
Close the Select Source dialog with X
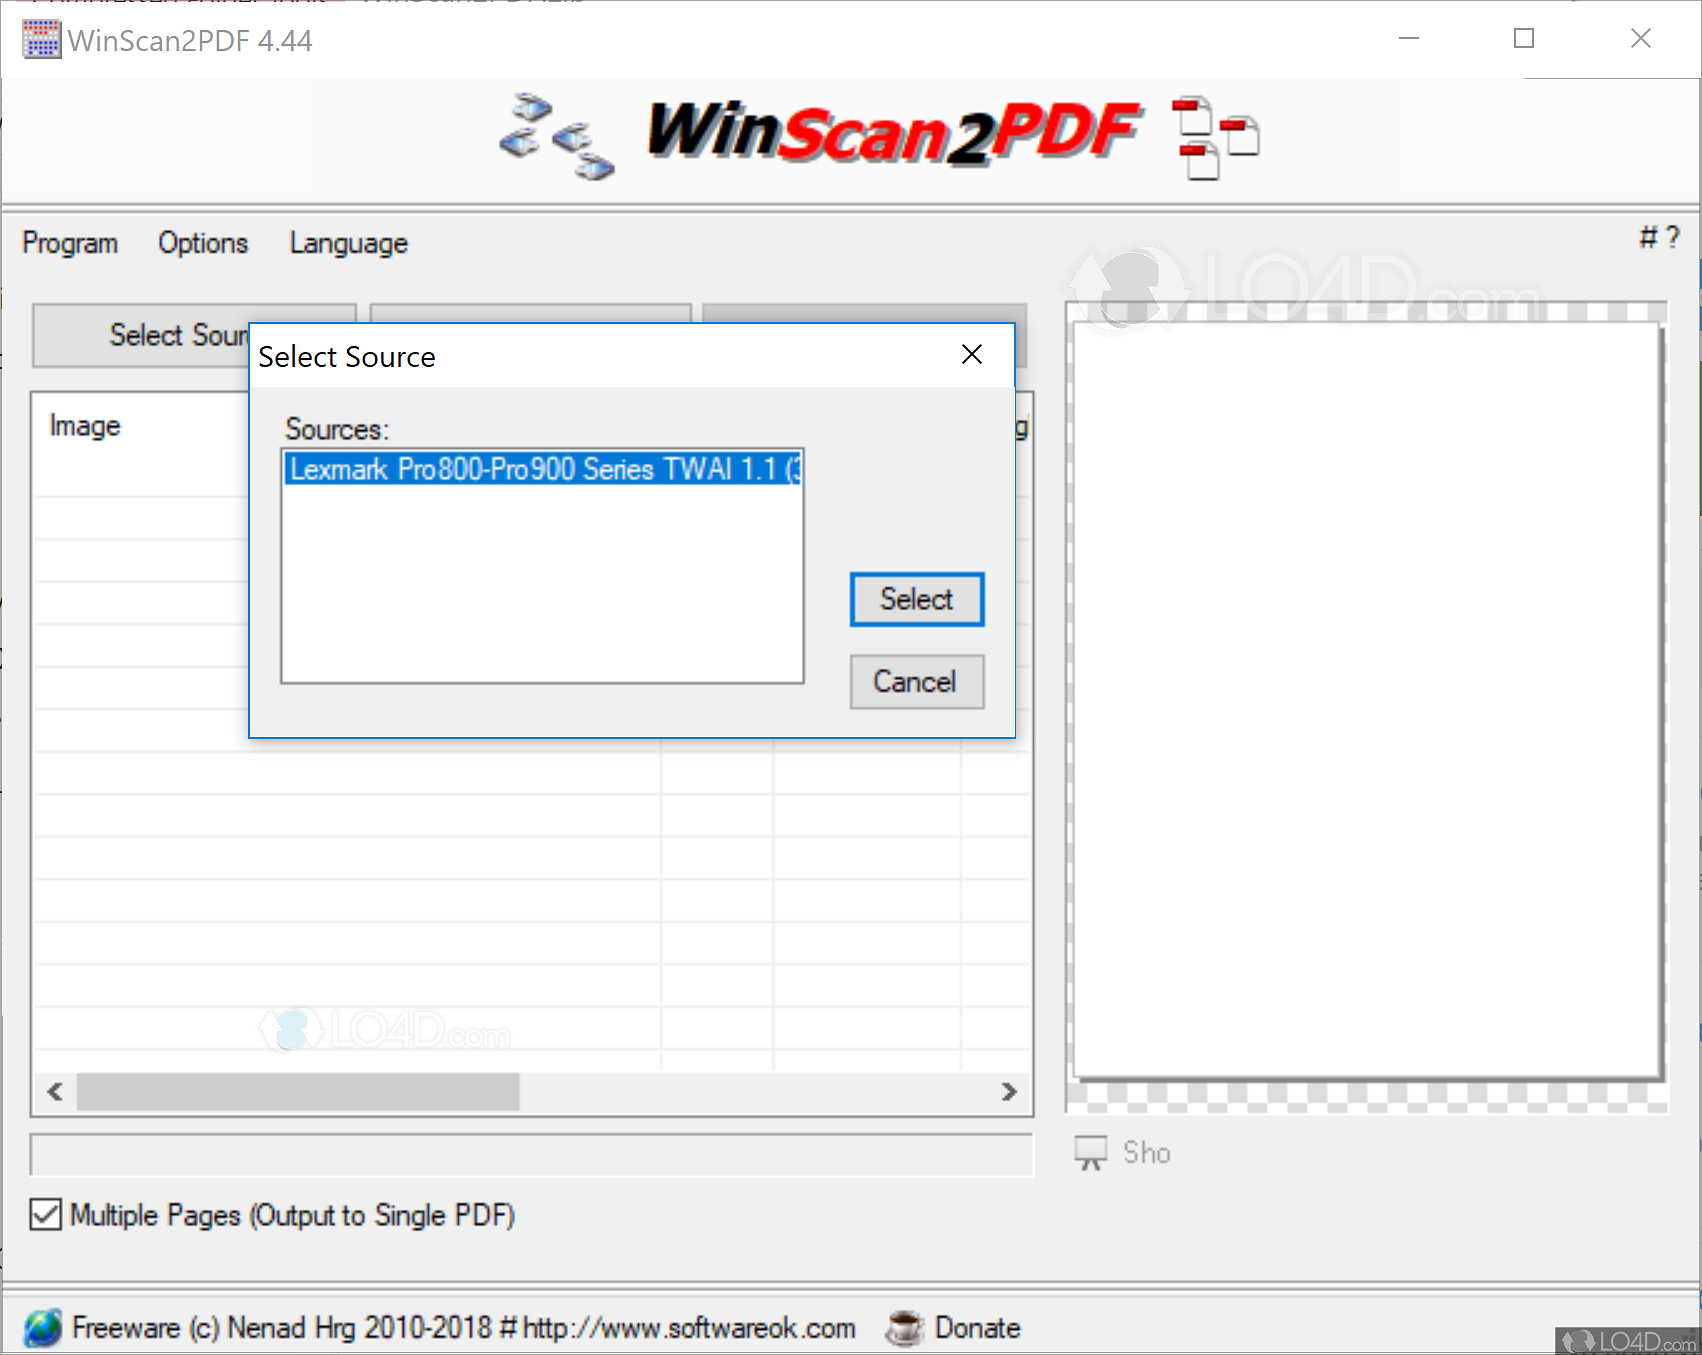(x=972, y=355)
